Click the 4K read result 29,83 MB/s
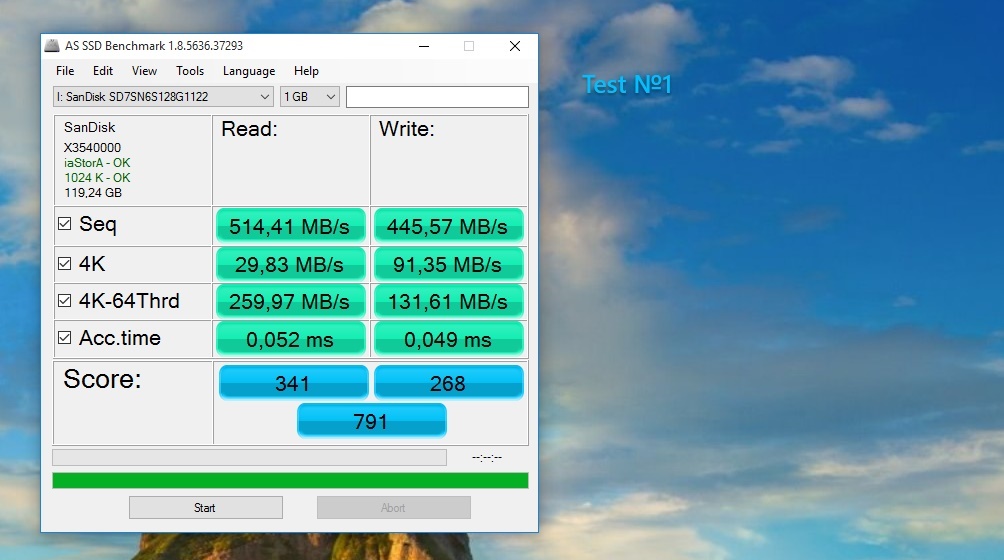The image size is (1004, 560). pos(291,264)
